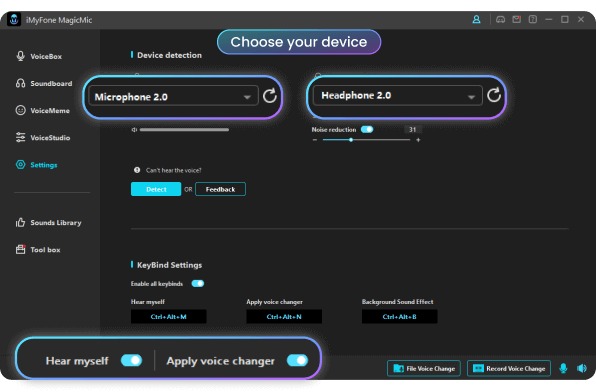
Task: Click the Detect button
Action: 156,189
